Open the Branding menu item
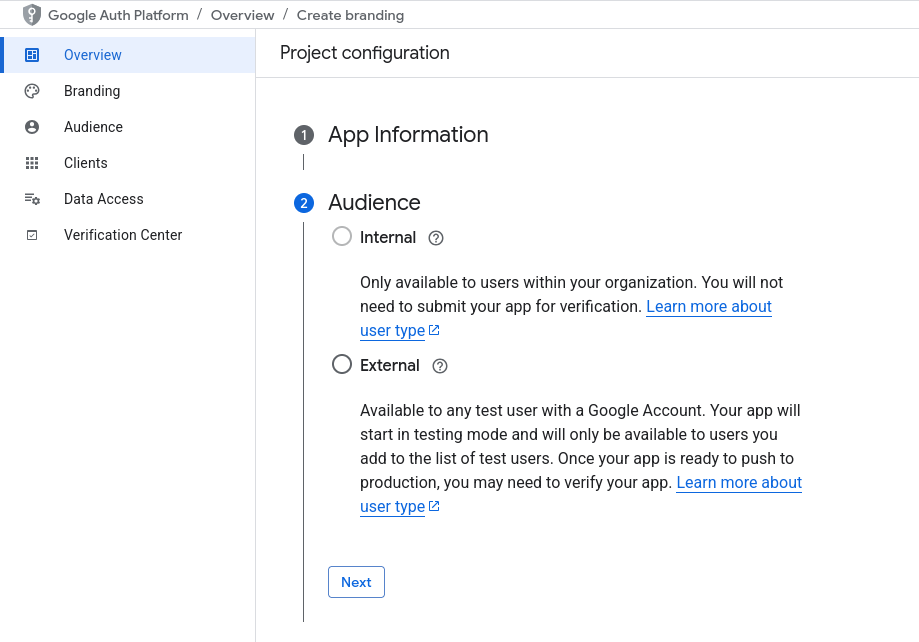The image size is (919, 642). point(92,91)
